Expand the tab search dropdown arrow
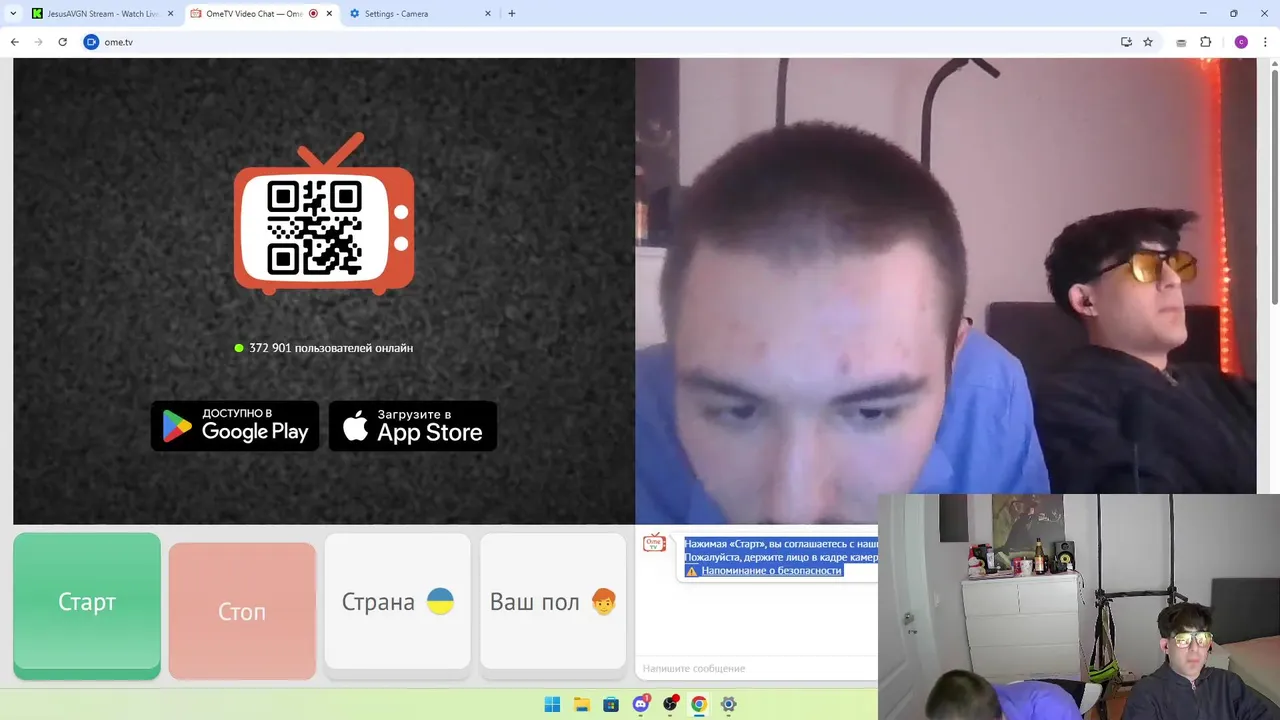This screenshot has height=720, width=1280. [x=13, y=14]
